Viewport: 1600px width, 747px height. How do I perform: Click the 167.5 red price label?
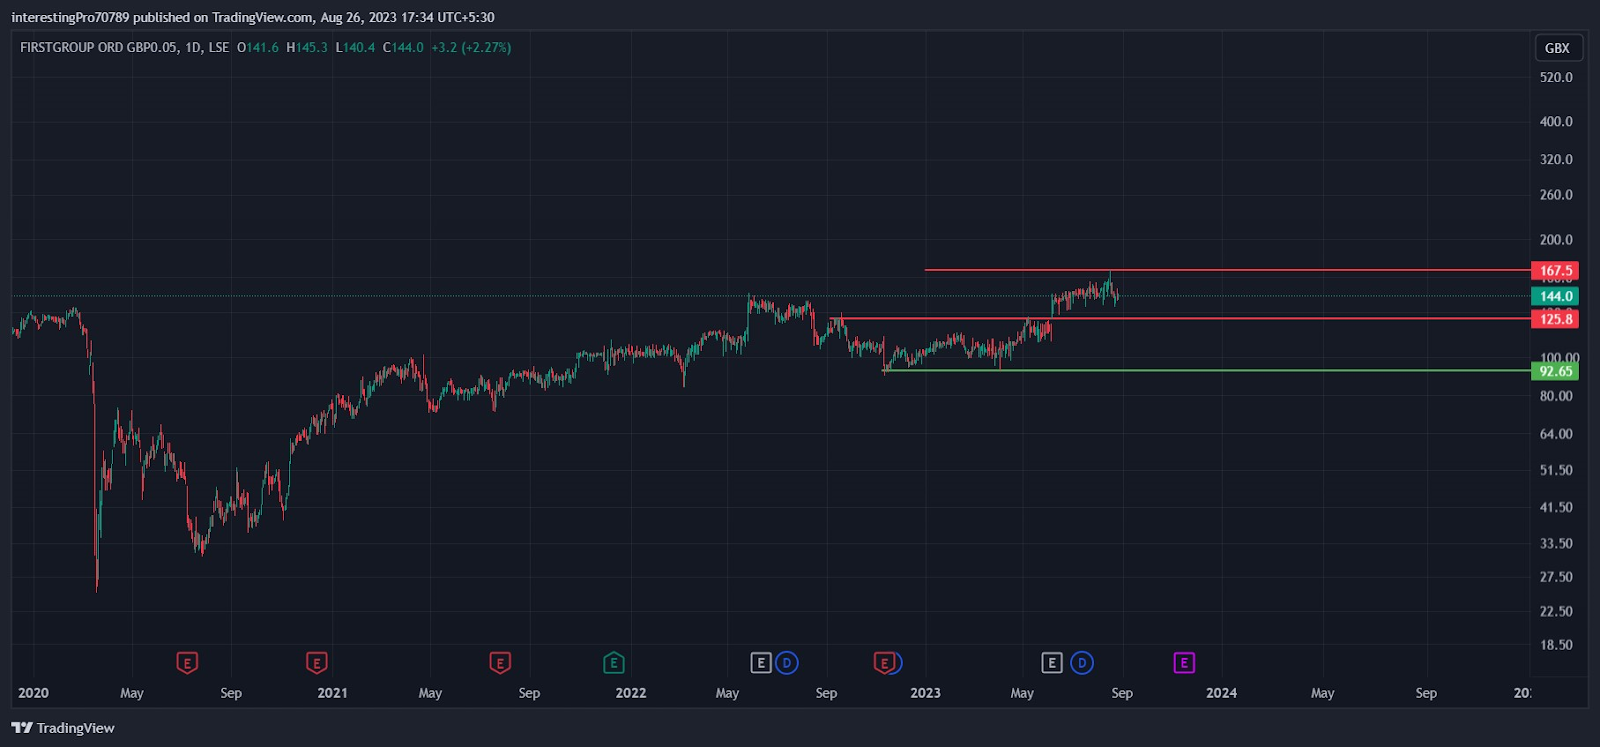point(1556,271)
